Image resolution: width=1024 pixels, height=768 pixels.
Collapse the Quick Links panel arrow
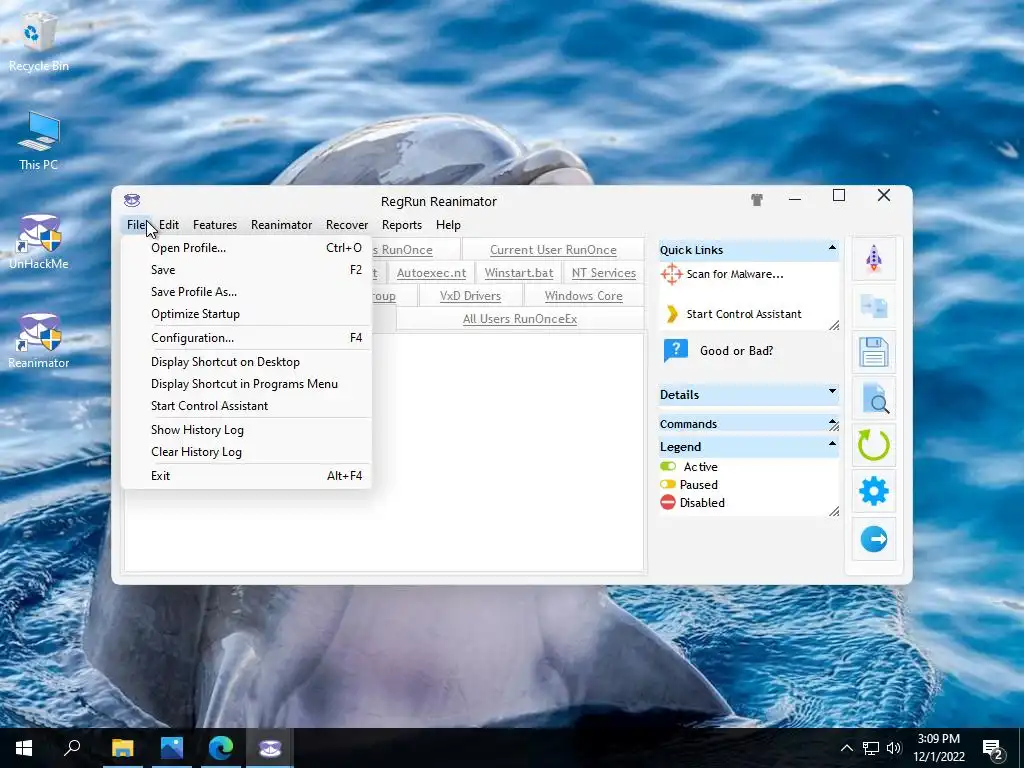point(832,248)
